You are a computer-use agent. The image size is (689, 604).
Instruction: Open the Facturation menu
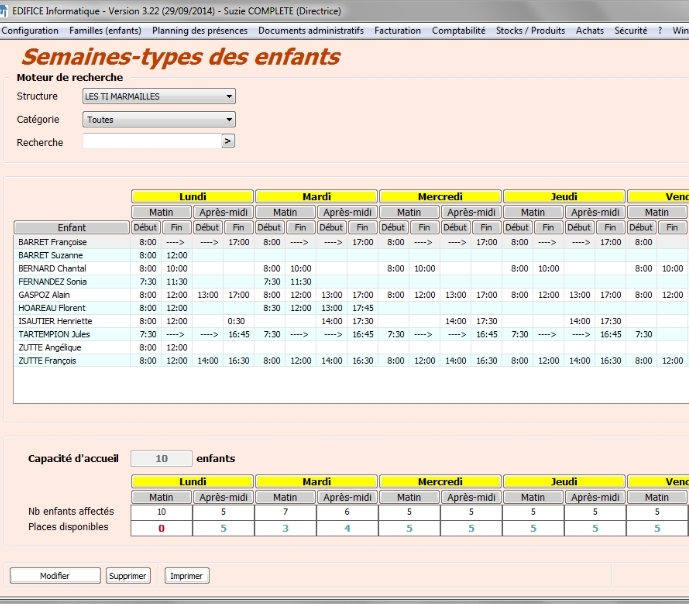[x=397, y=31]
